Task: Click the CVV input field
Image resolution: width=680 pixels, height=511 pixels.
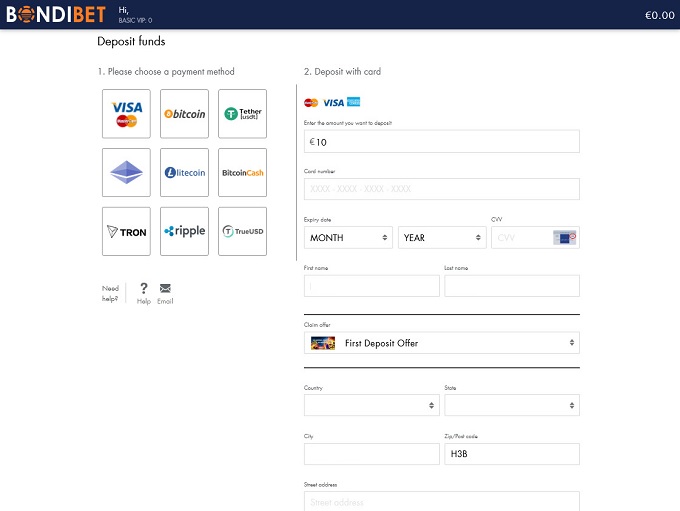Action: point(522,238)
